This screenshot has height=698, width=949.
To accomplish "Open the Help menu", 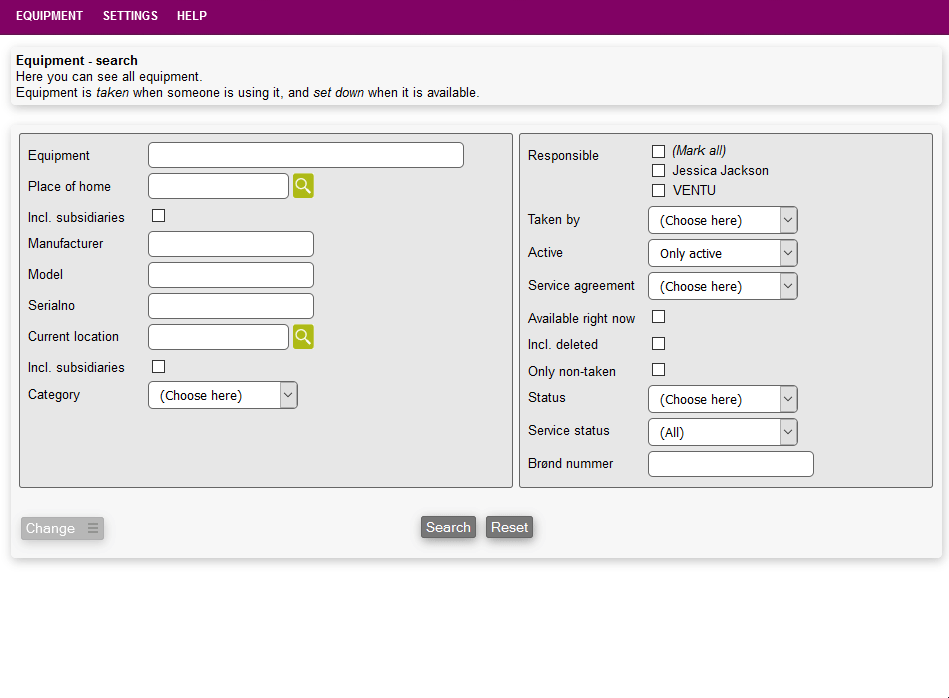I will pos(192,16).
